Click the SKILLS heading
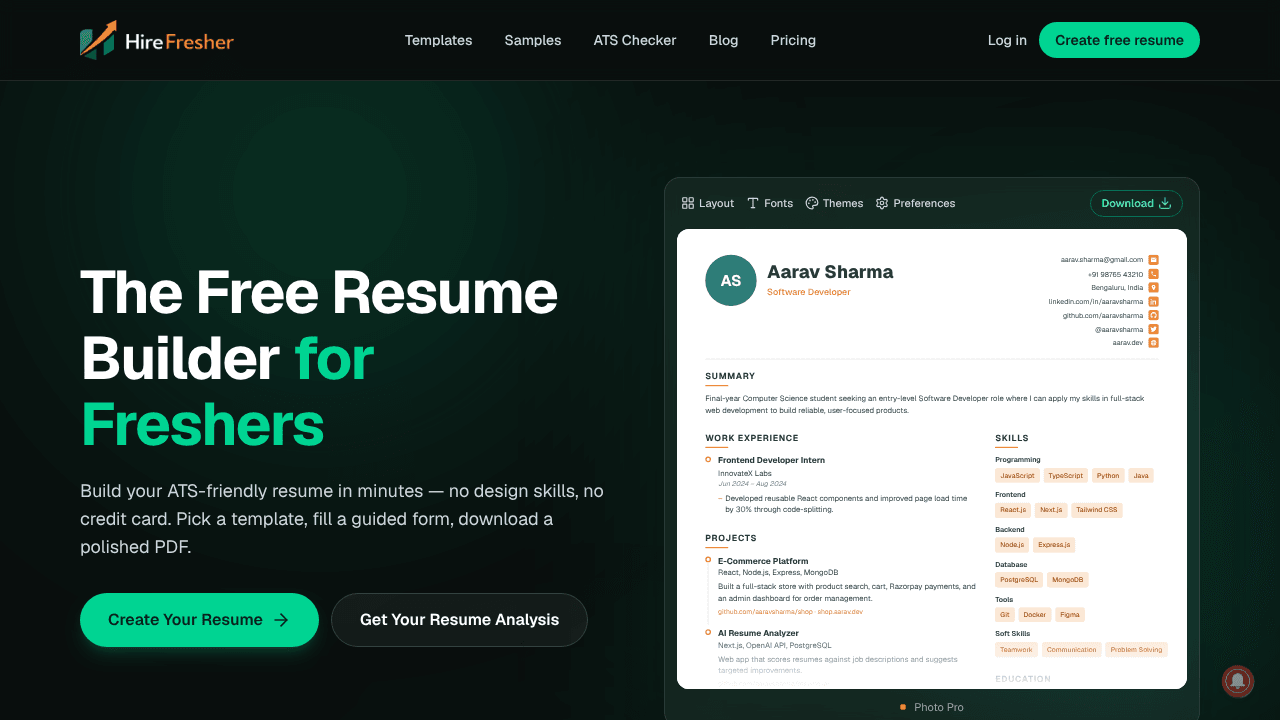1280x720 pixels. click(x=1012, y=438)
